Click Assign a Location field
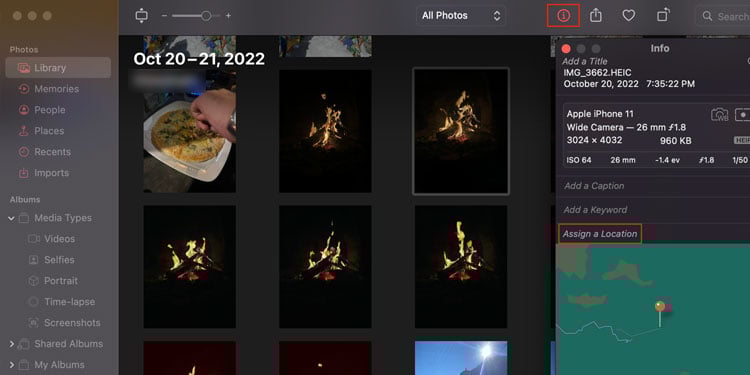750x375 pixels. pyautogui.click(x=600, y=234)
